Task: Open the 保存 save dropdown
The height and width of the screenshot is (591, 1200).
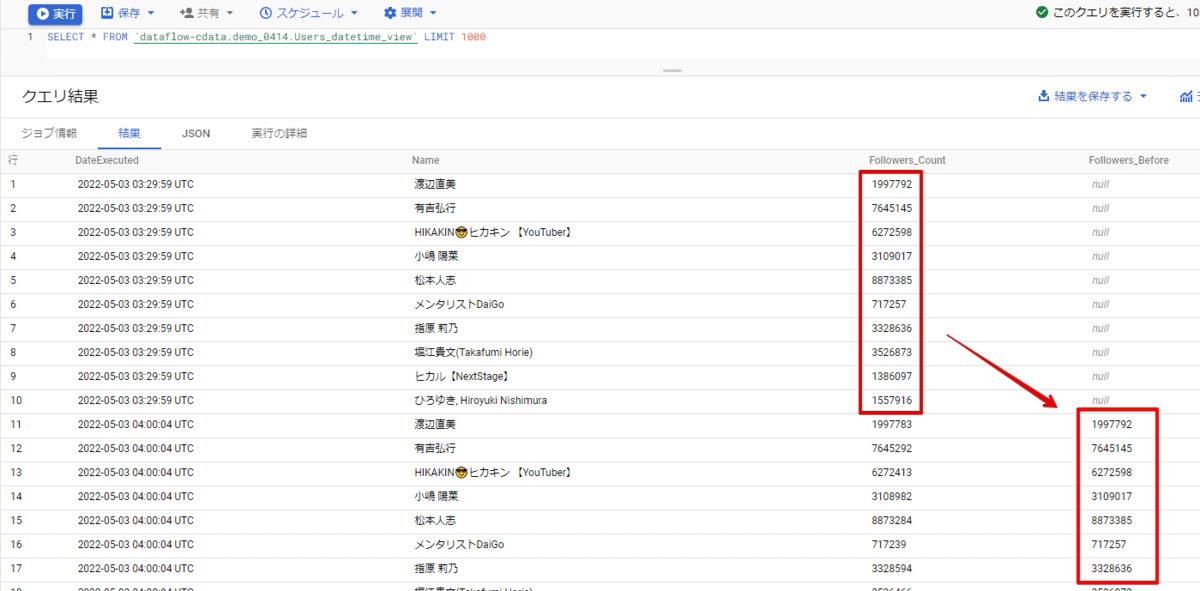Action: pyautogui.click(x=128, y=13)
